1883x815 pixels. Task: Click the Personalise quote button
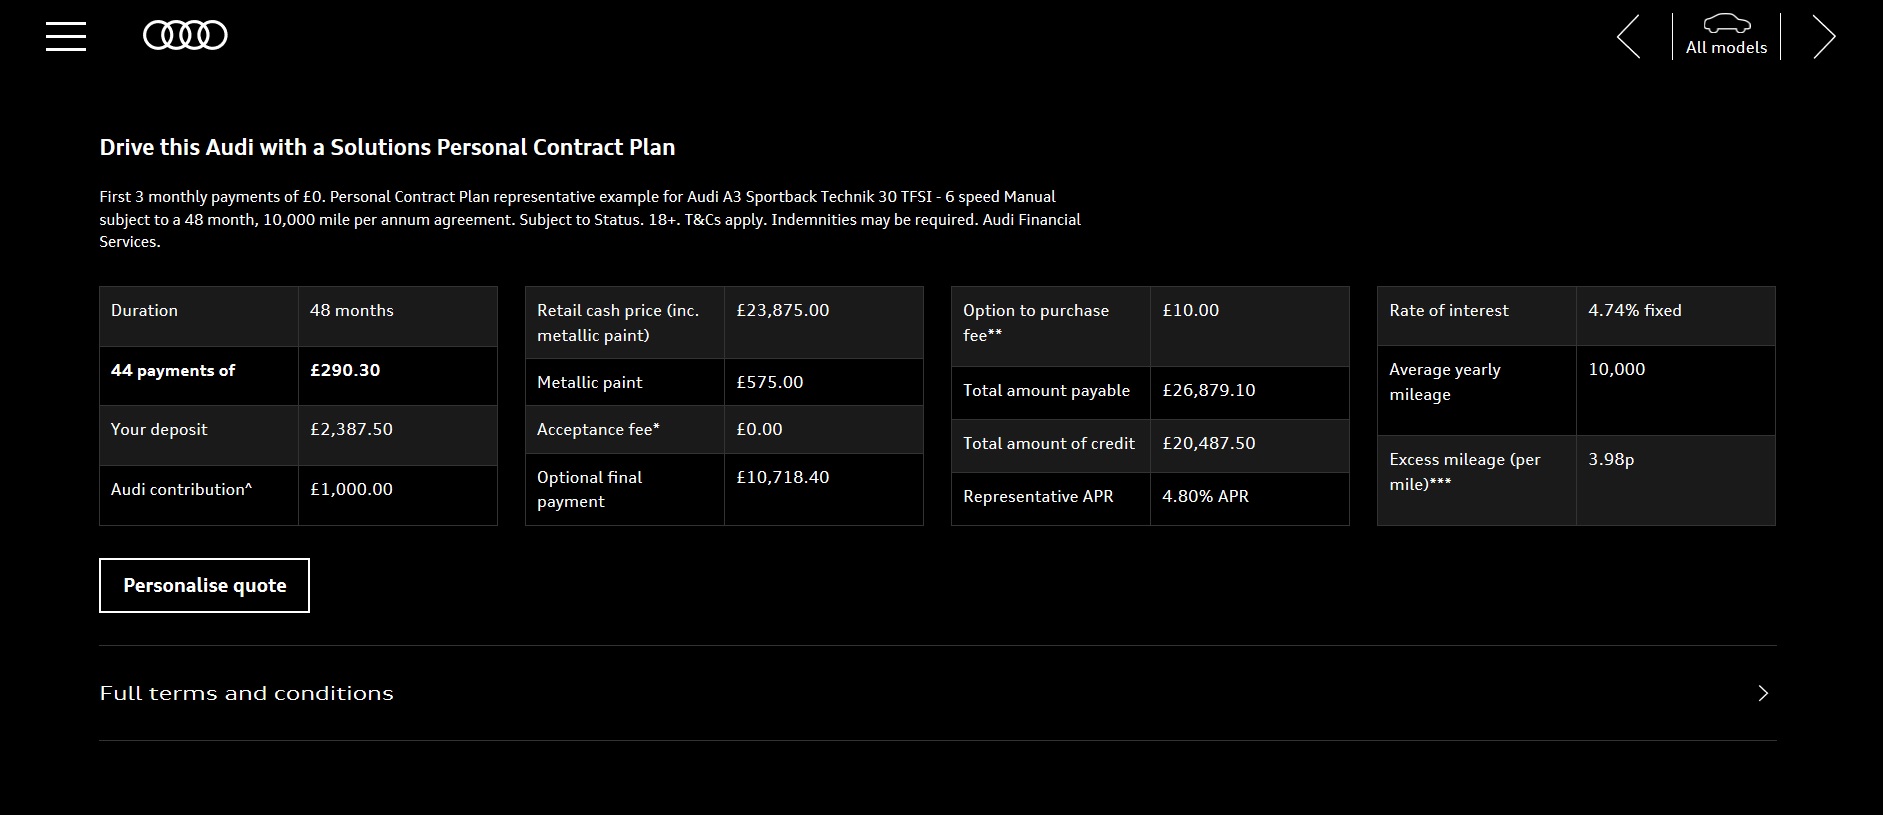coord(203,585)
